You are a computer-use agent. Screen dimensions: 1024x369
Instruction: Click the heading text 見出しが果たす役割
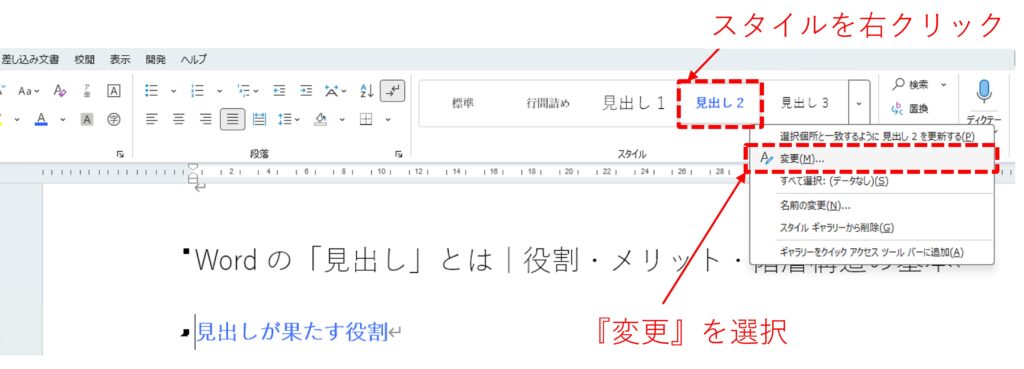click(292, 332)
